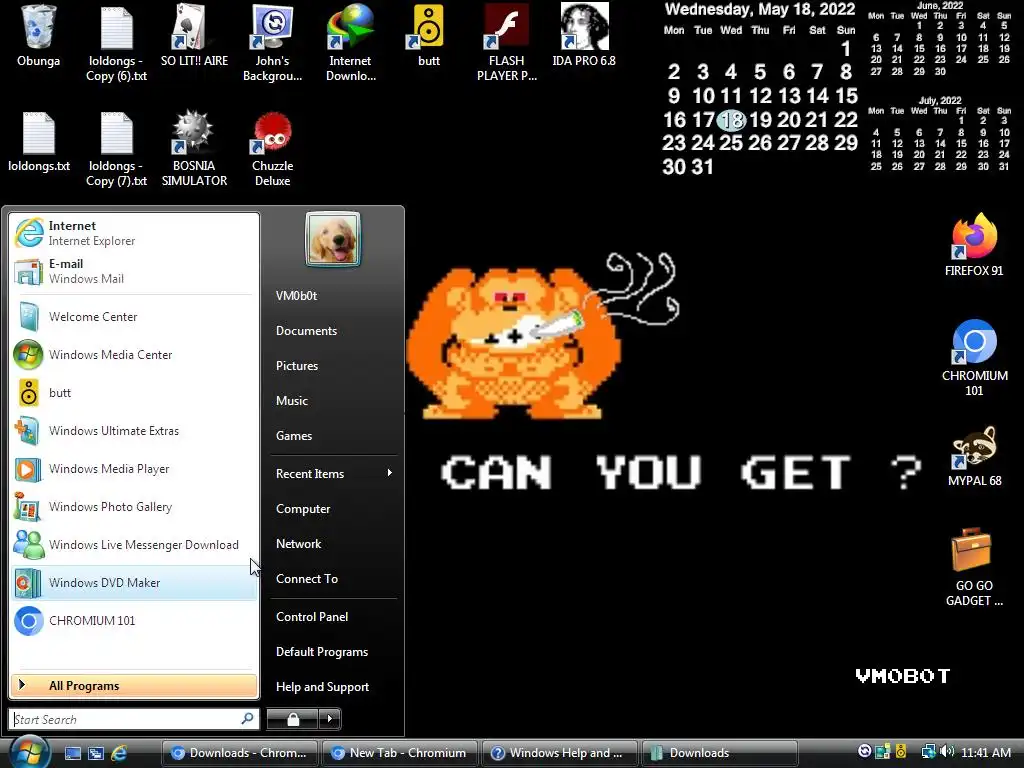The height and width of the screenshot is (768, 1024).
Task: Open Documents from Start menu
Action: (333, 331)
